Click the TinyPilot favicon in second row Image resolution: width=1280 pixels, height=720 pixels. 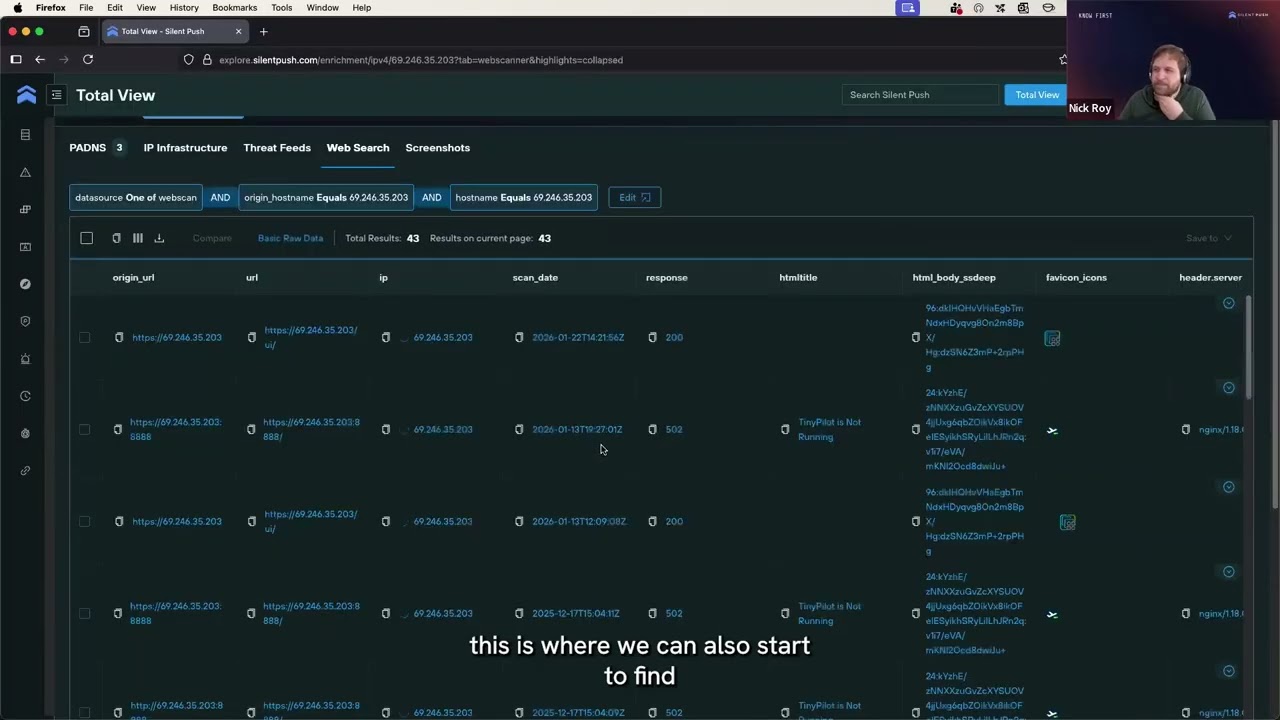pos(1052,431)
